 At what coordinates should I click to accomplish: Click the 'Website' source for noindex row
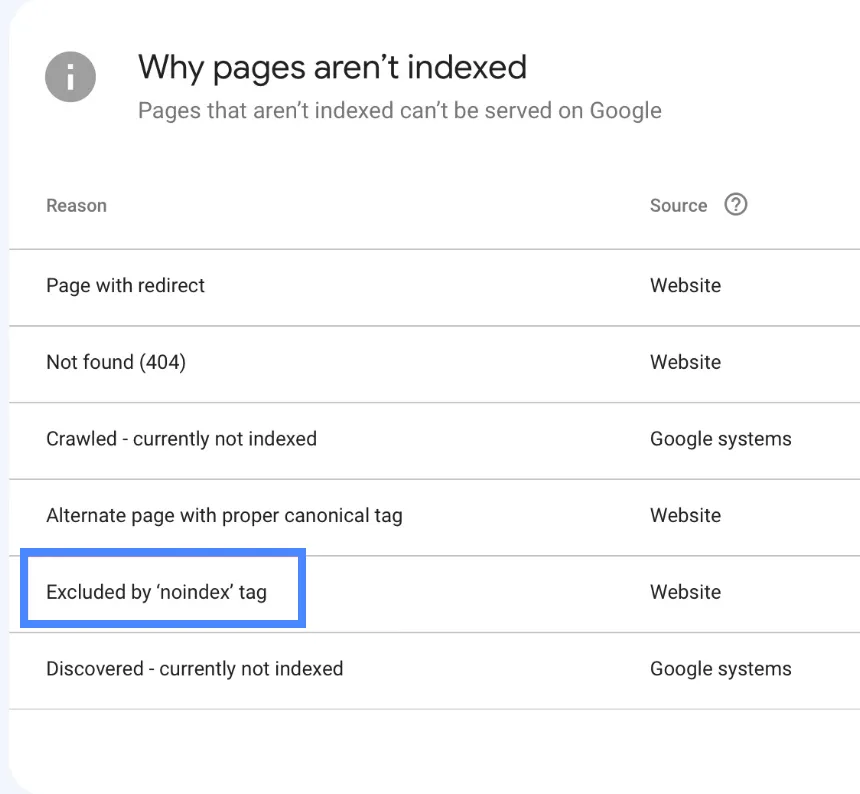685,592
